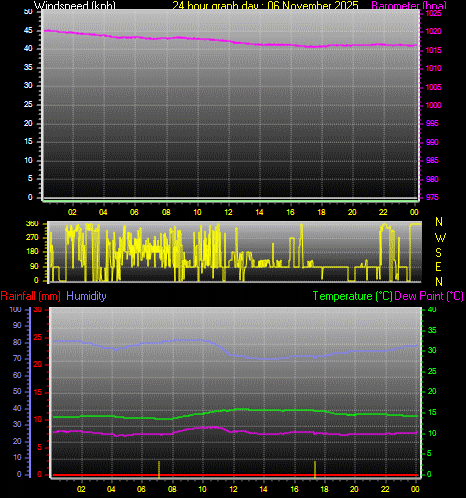Click hour "18" under the windspeed graph
Screen dimensions: 466x498
(321, 212)
